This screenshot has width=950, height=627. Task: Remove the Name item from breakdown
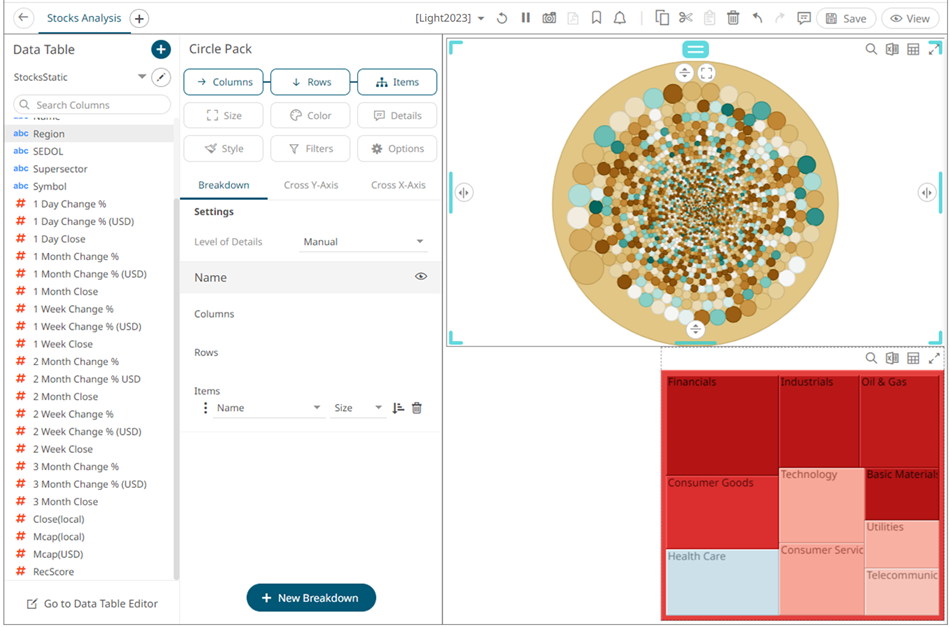(x=417, y=408)
